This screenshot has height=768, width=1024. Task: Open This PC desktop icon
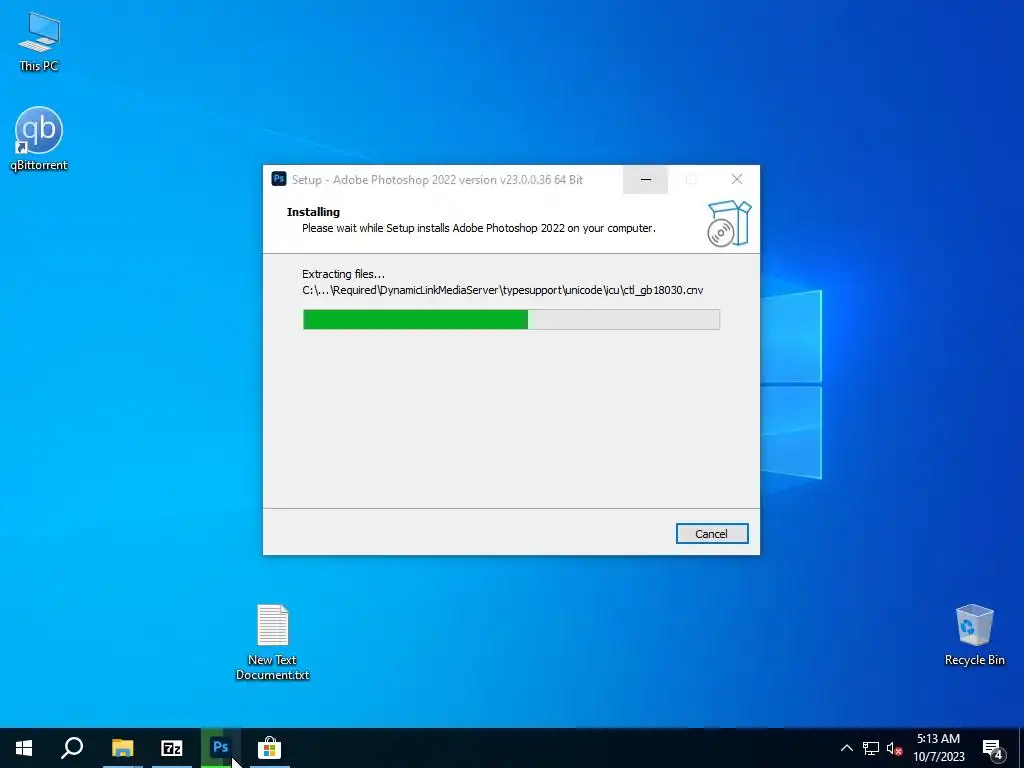[39, 41]
